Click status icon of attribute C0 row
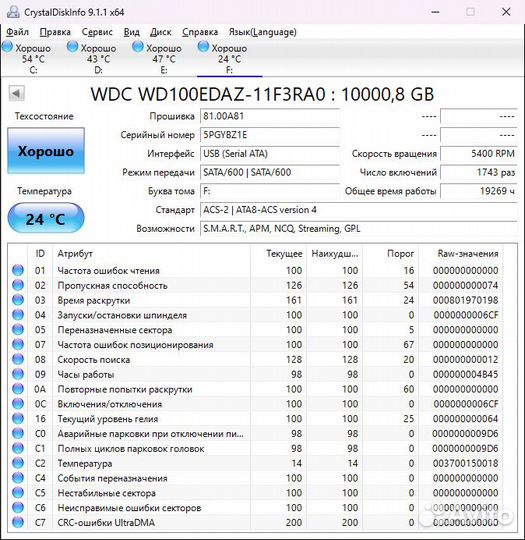The height and width of the screenshot is (540, 525). click(x=18, y=433)
